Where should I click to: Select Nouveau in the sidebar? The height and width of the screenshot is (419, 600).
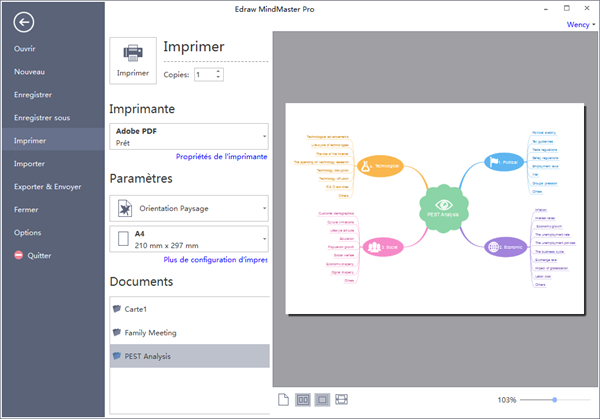tap(29, 72)
